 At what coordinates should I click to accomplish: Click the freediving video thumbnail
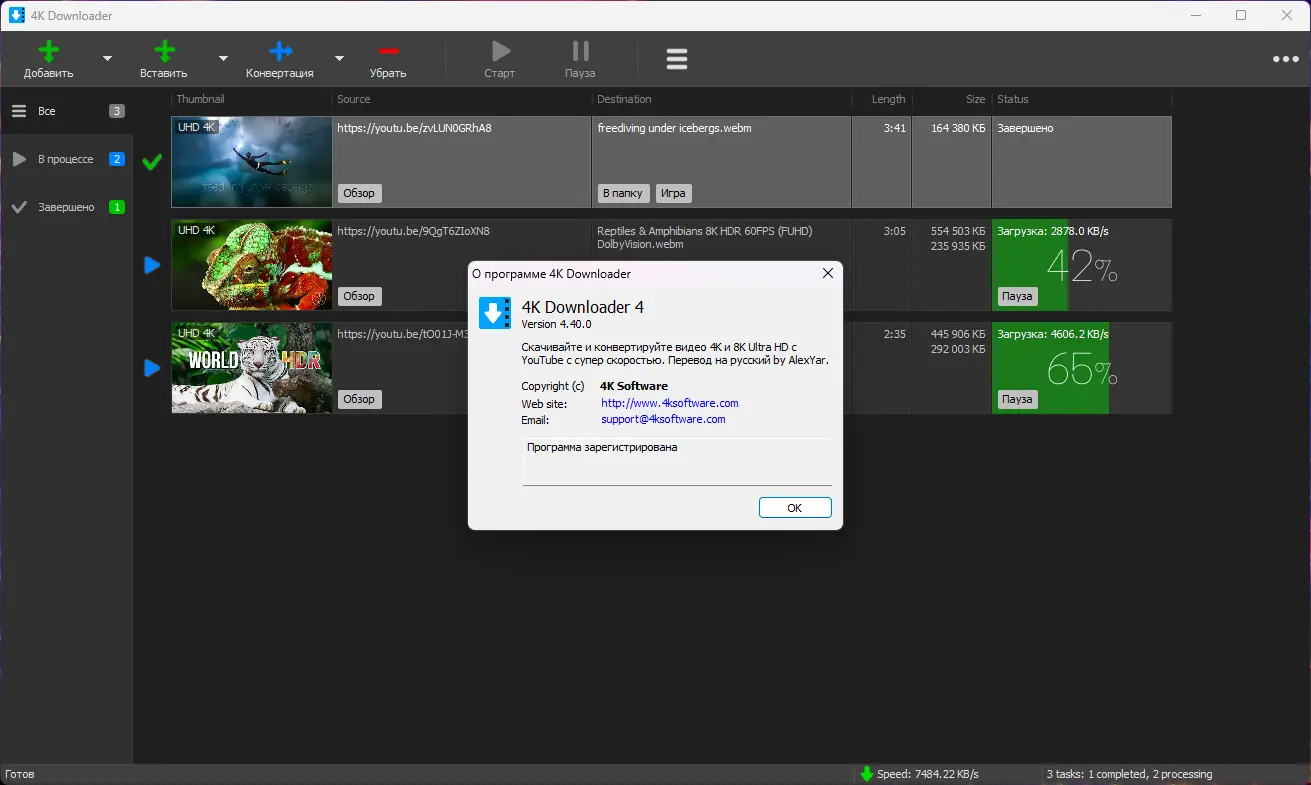click(251, 162)
